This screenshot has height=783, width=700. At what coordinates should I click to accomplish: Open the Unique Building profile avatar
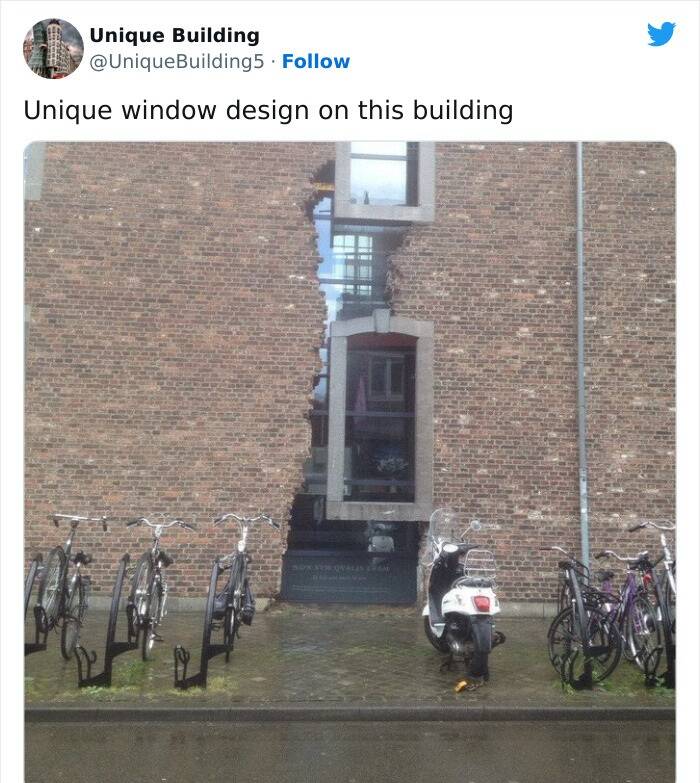point(53,48)
